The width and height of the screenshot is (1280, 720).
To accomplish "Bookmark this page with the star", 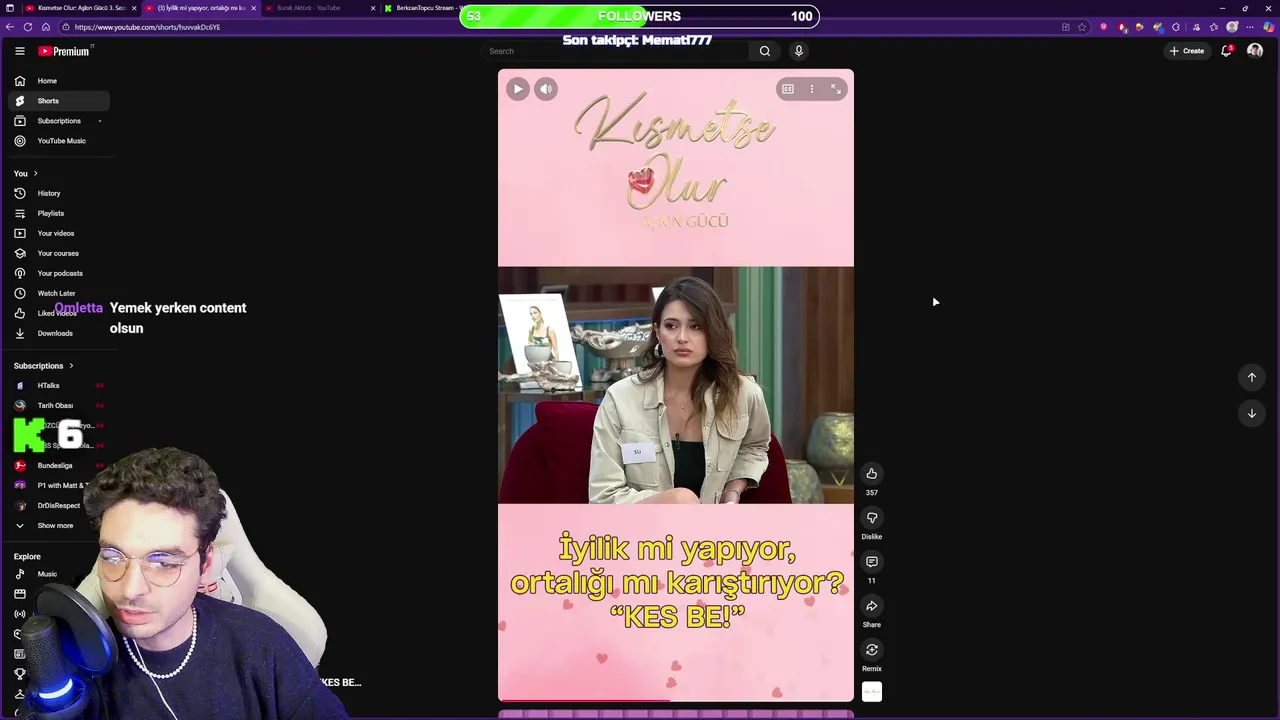I will tap(1082, 27).
